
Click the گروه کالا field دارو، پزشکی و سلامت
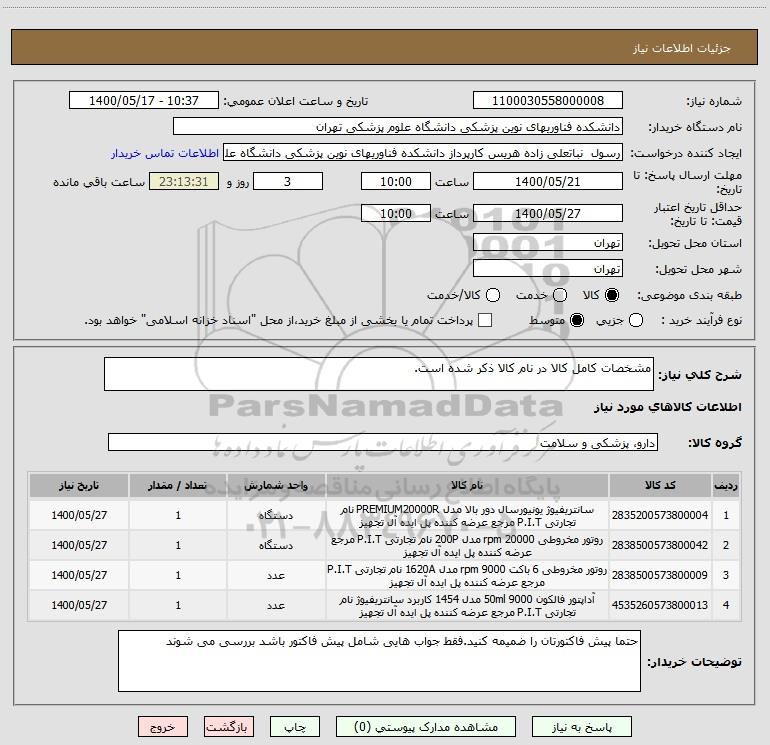(383, 442)
